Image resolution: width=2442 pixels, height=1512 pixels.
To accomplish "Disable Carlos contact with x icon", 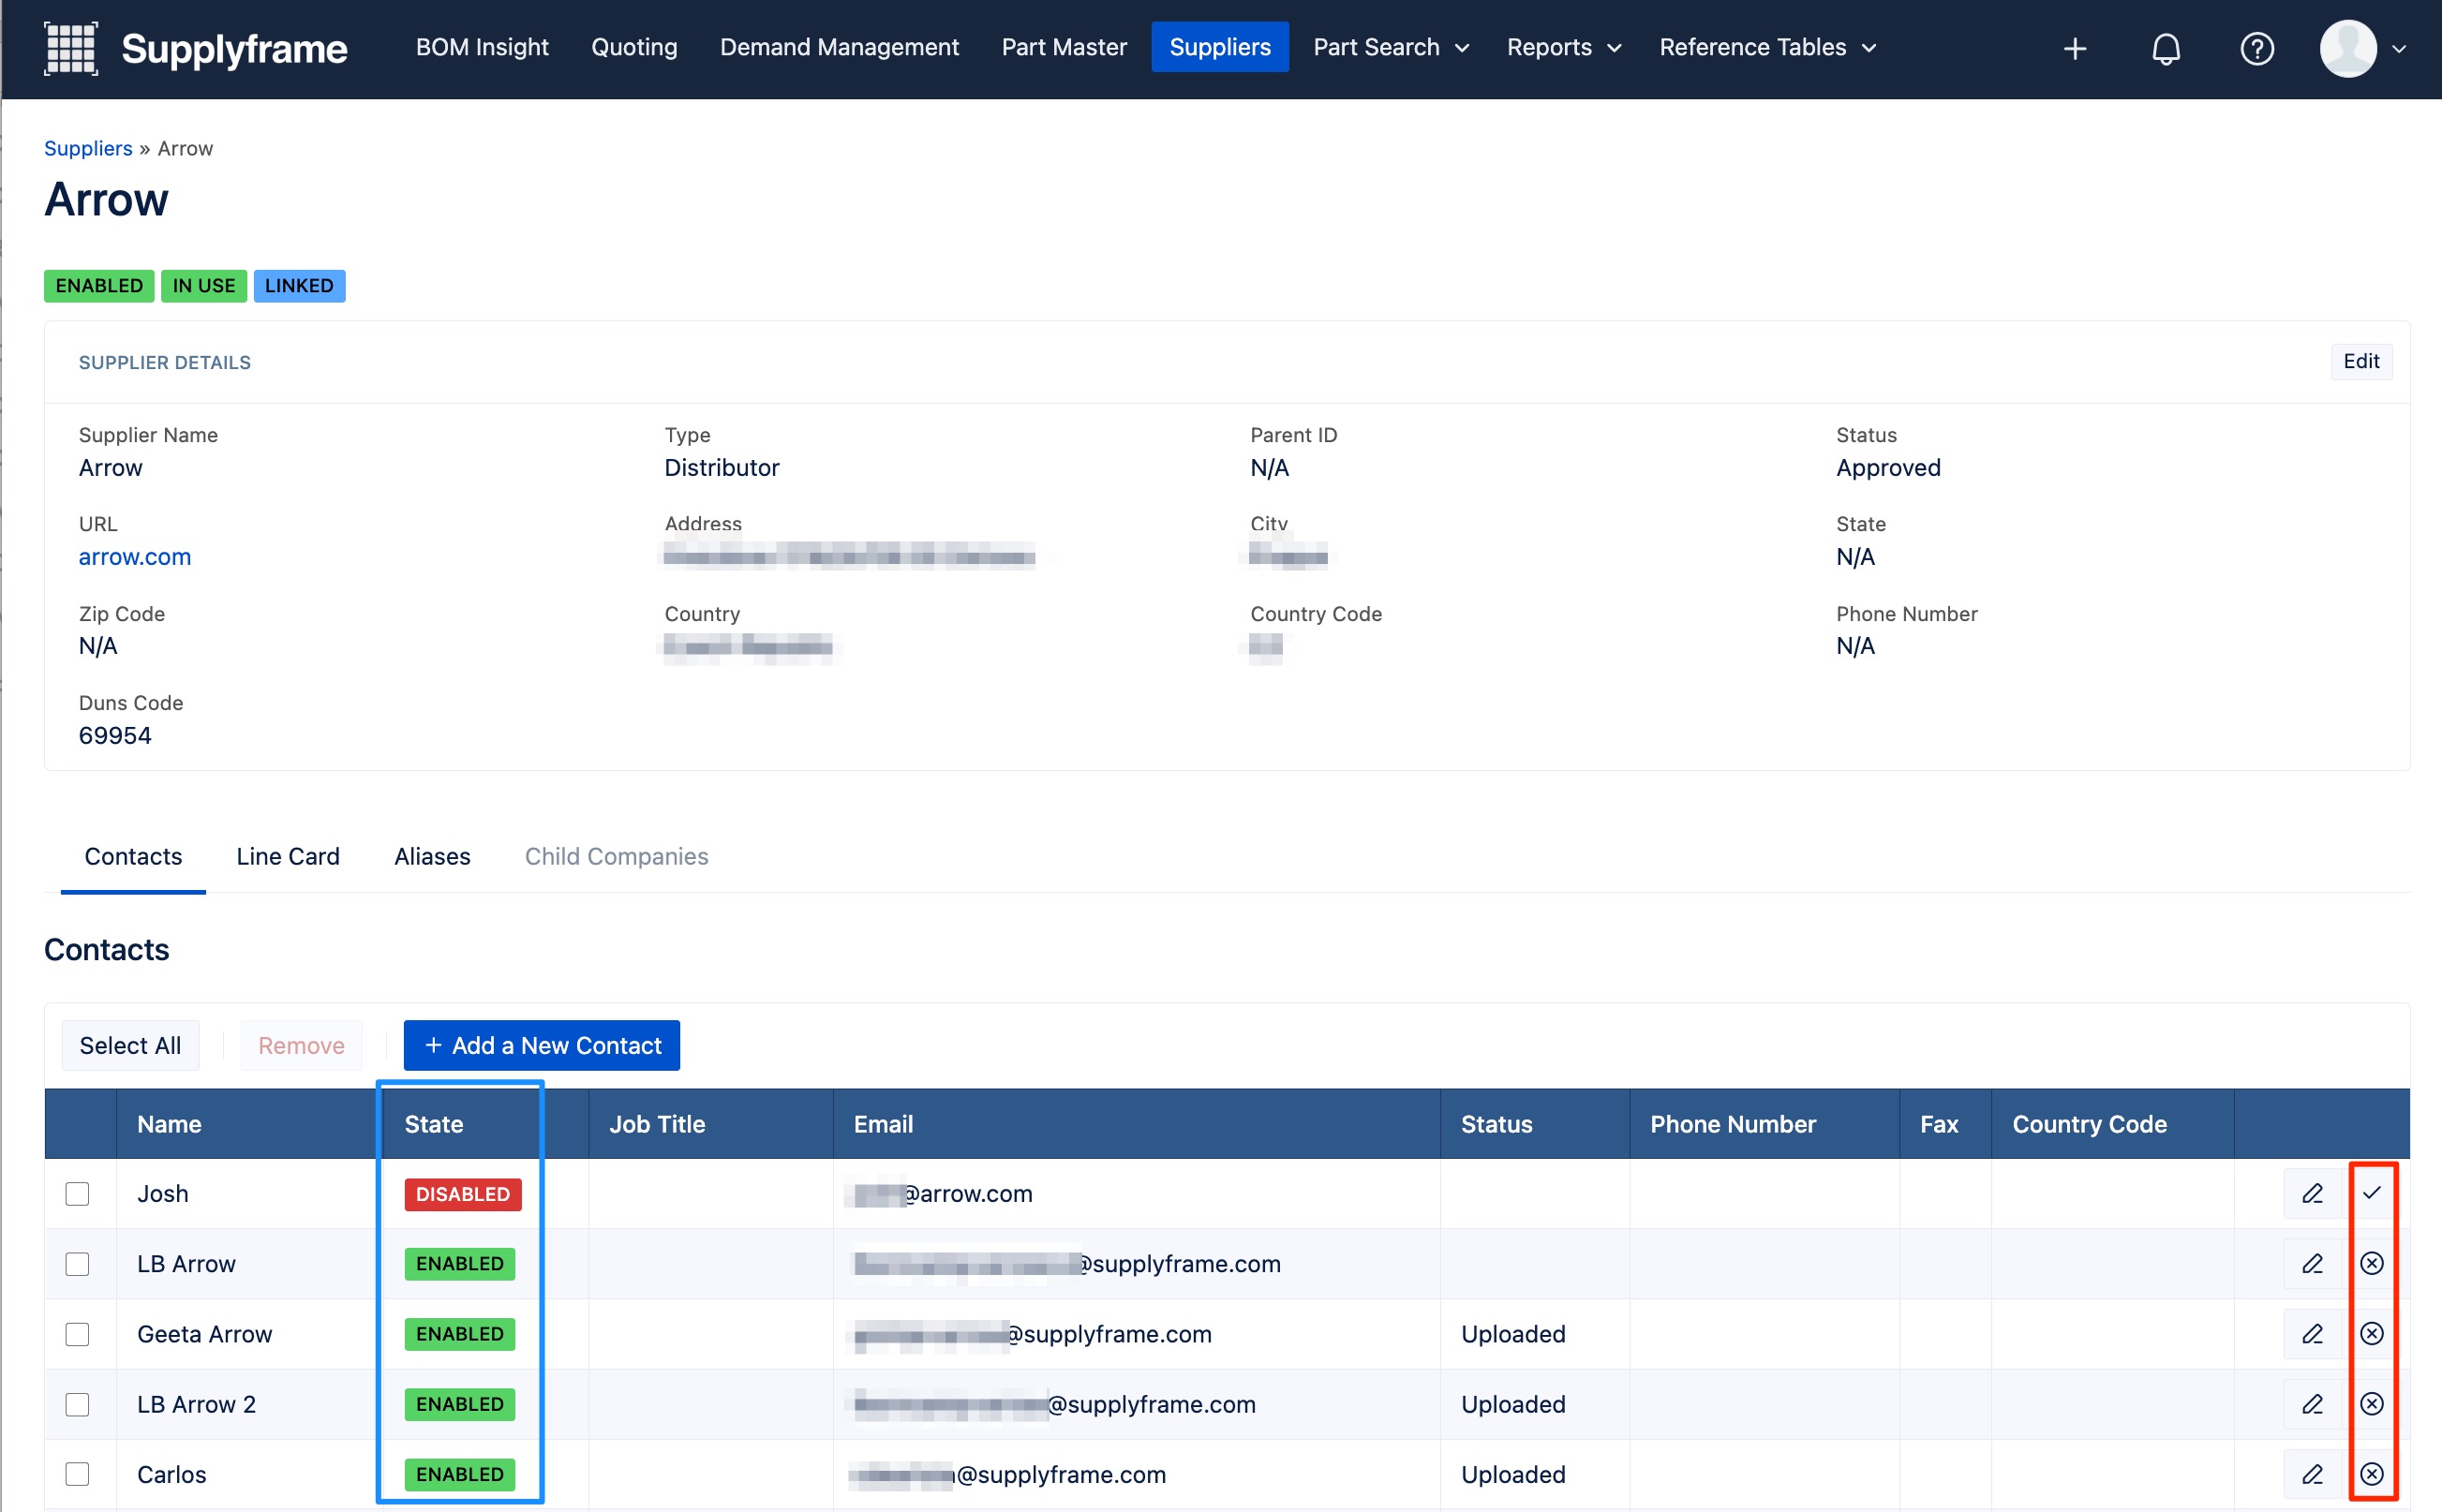I will coord(2372,1474).
